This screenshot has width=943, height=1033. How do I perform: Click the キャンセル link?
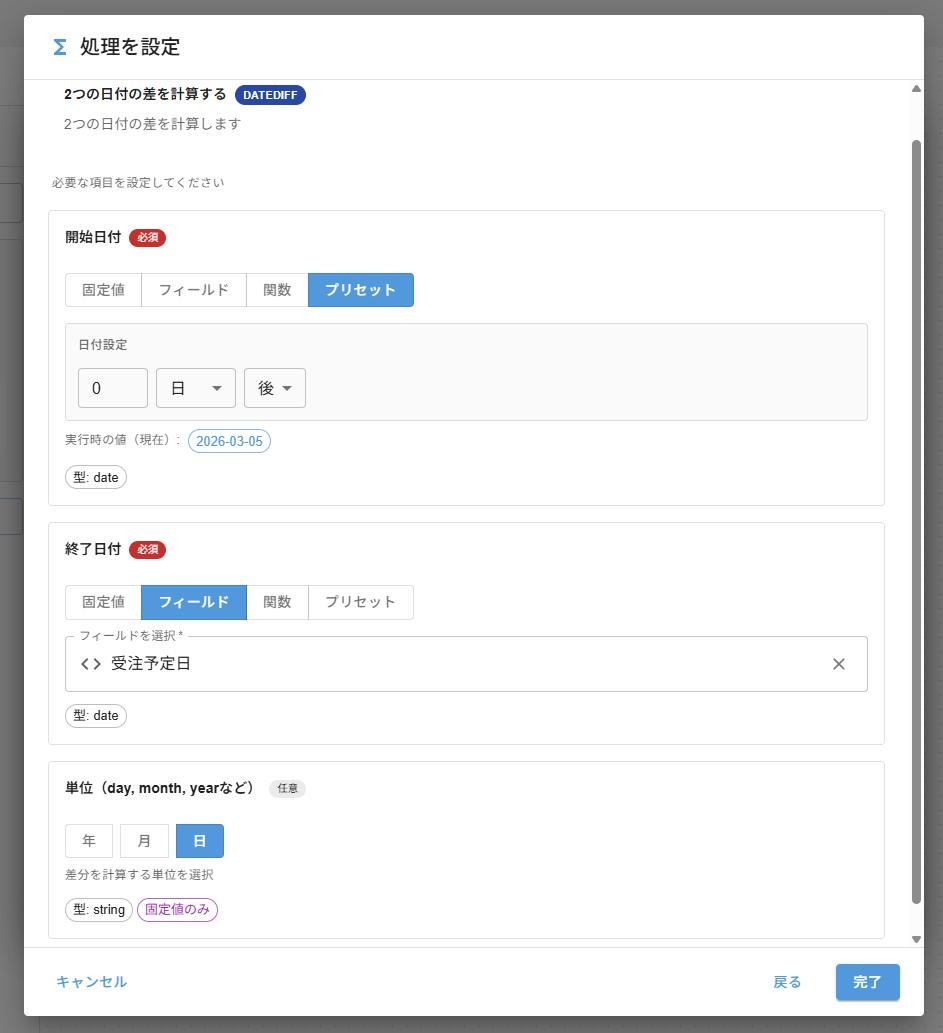(x=91, y=981)
